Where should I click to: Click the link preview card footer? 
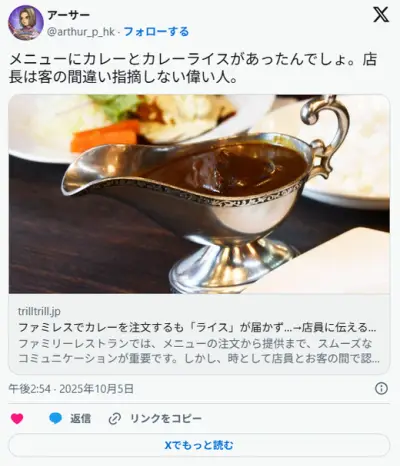[199, 334]
